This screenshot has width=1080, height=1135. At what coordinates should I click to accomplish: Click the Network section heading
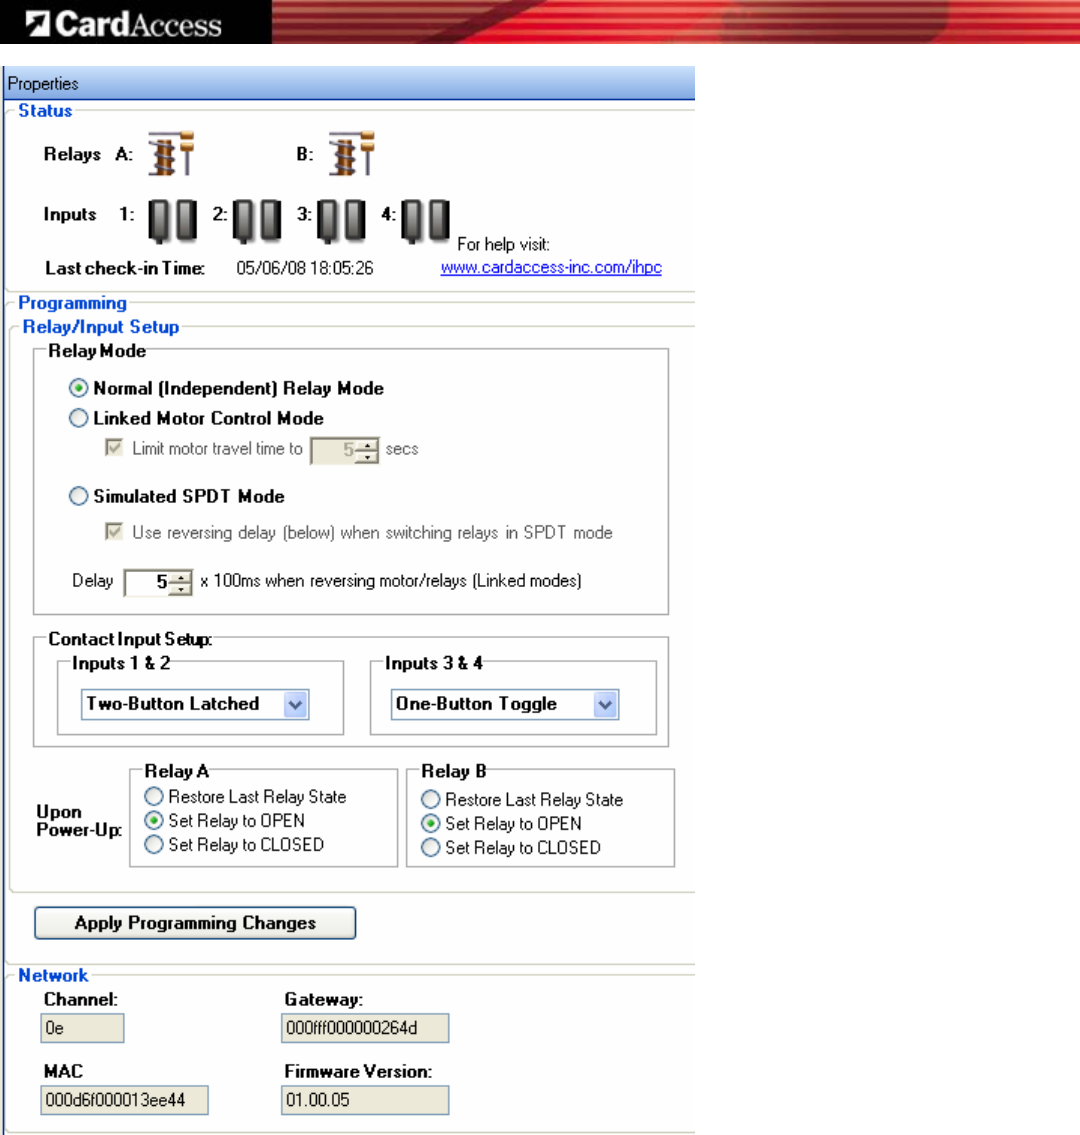tap(54, 975)
